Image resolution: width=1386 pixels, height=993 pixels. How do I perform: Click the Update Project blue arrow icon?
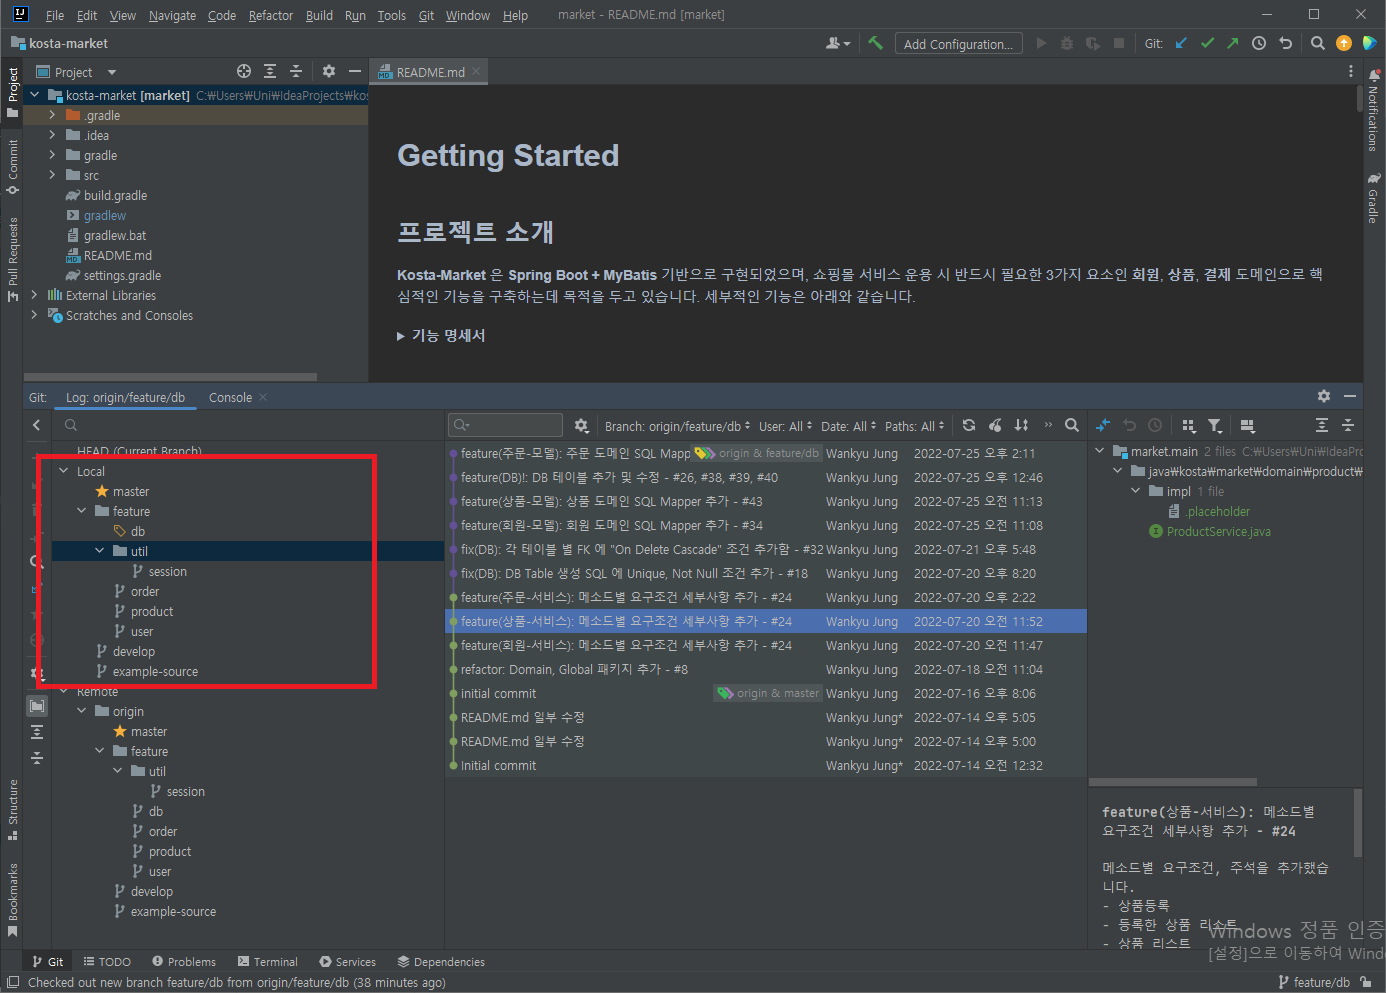pyautogui.click(x=1181, y=43)
